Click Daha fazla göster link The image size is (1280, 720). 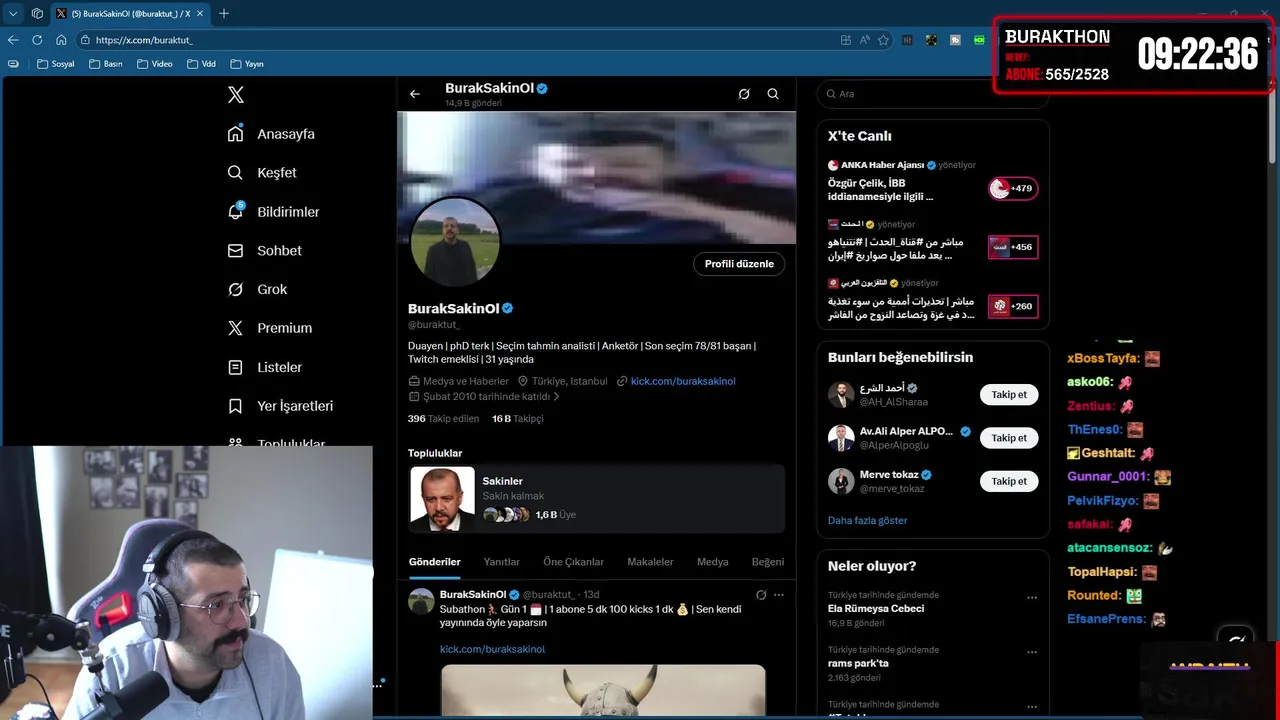tap(867, 521)
